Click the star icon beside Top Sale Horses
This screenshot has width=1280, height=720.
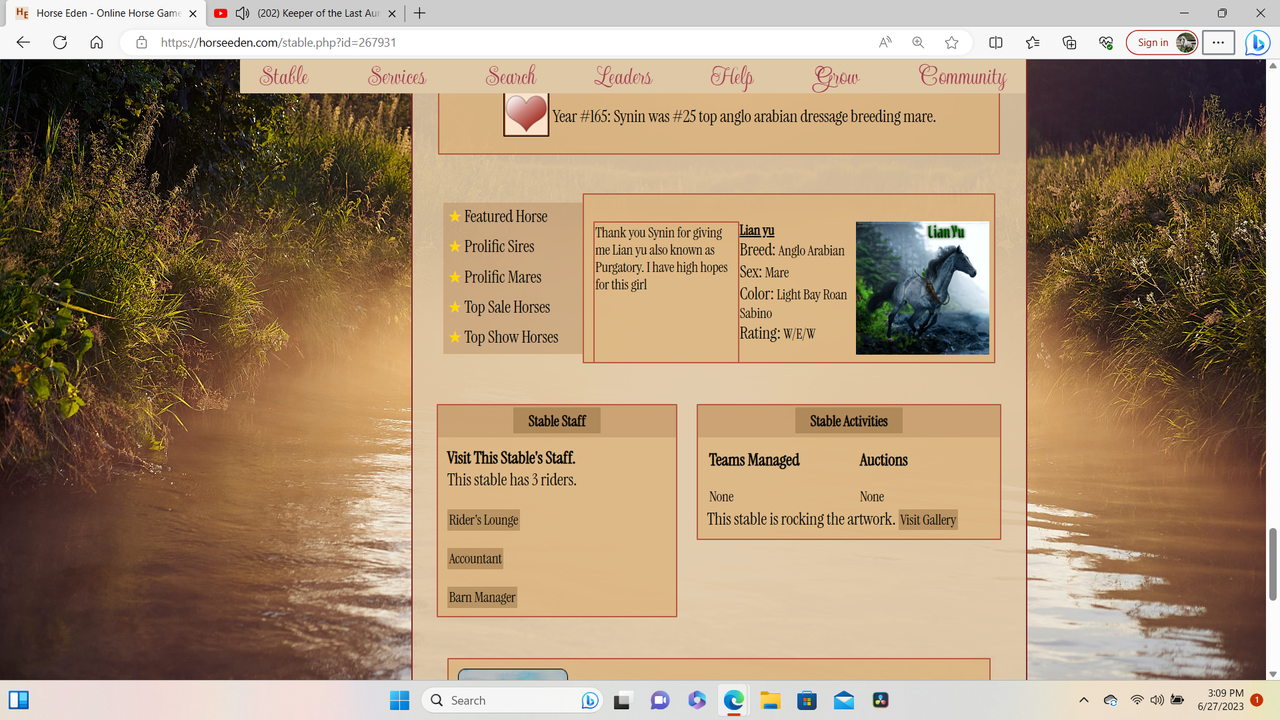tap(454, 307)
